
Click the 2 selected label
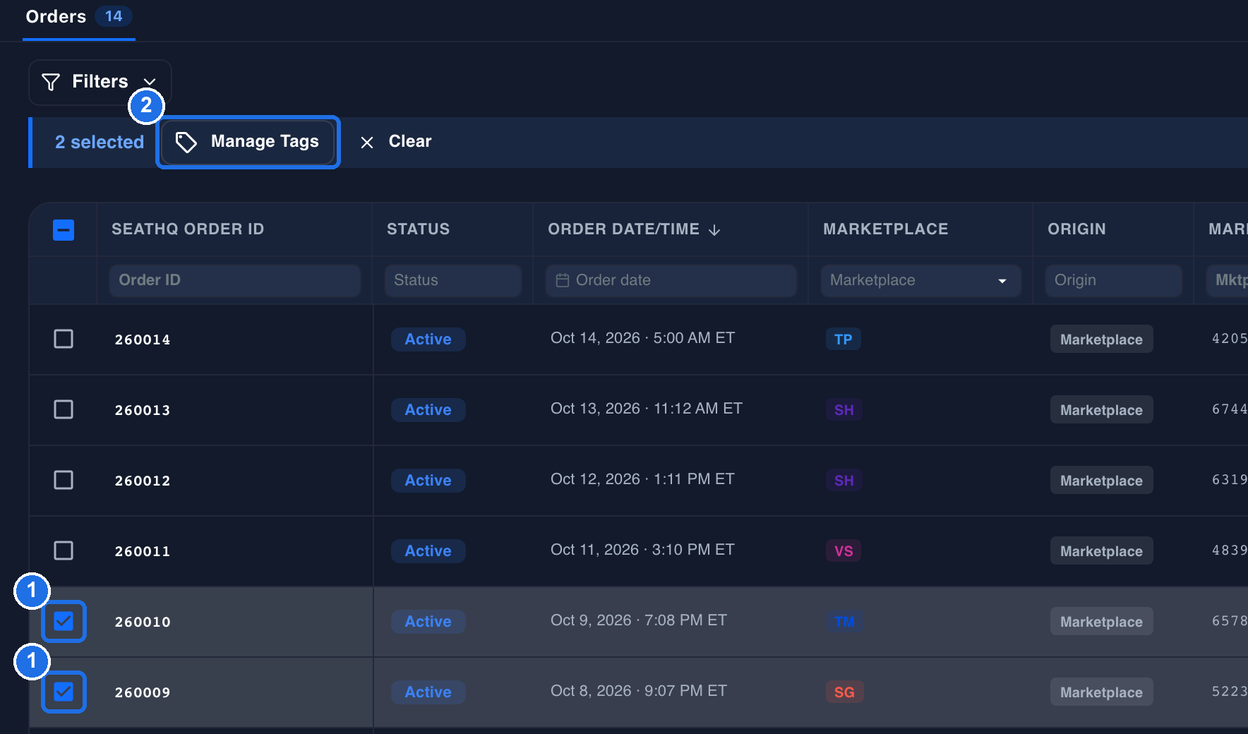coord(99,142)
